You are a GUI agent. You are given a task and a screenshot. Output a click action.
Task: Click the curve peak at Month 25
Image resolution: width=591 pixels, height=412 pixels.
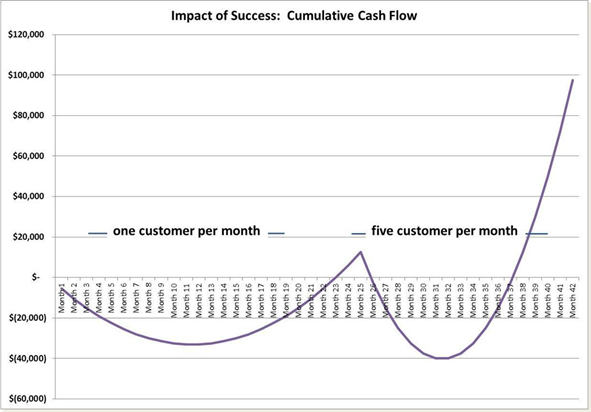(361, 252)
